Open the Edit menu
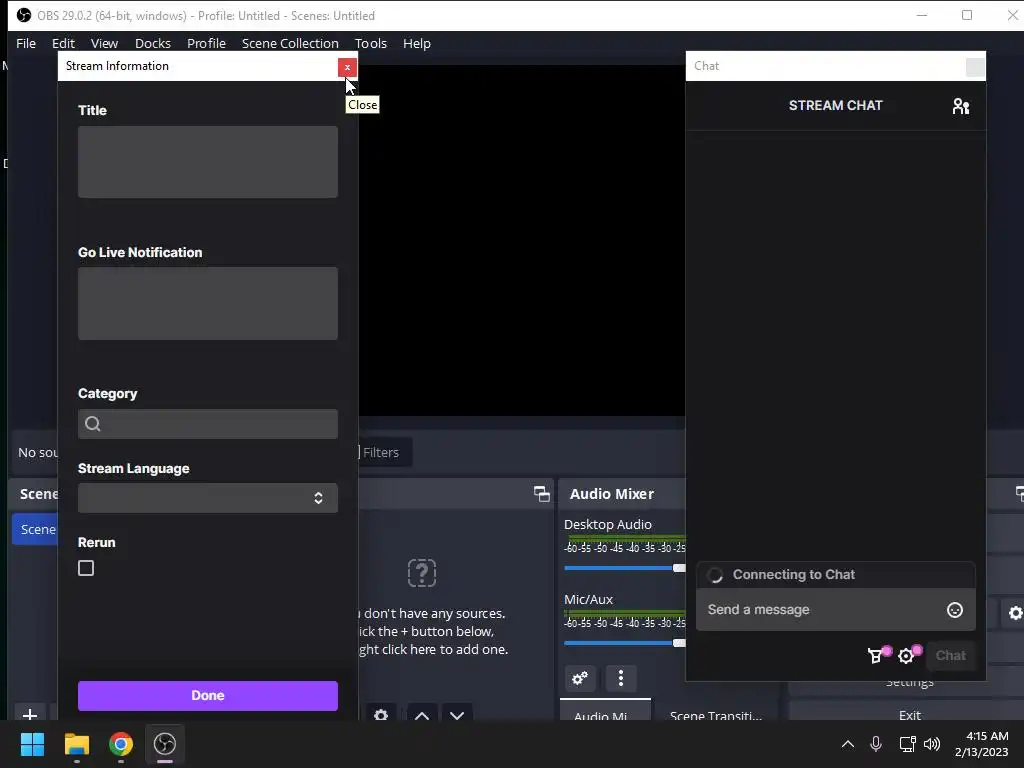Image resolution: width=1024 pixels, height=768 pixels. coord(63,44)
